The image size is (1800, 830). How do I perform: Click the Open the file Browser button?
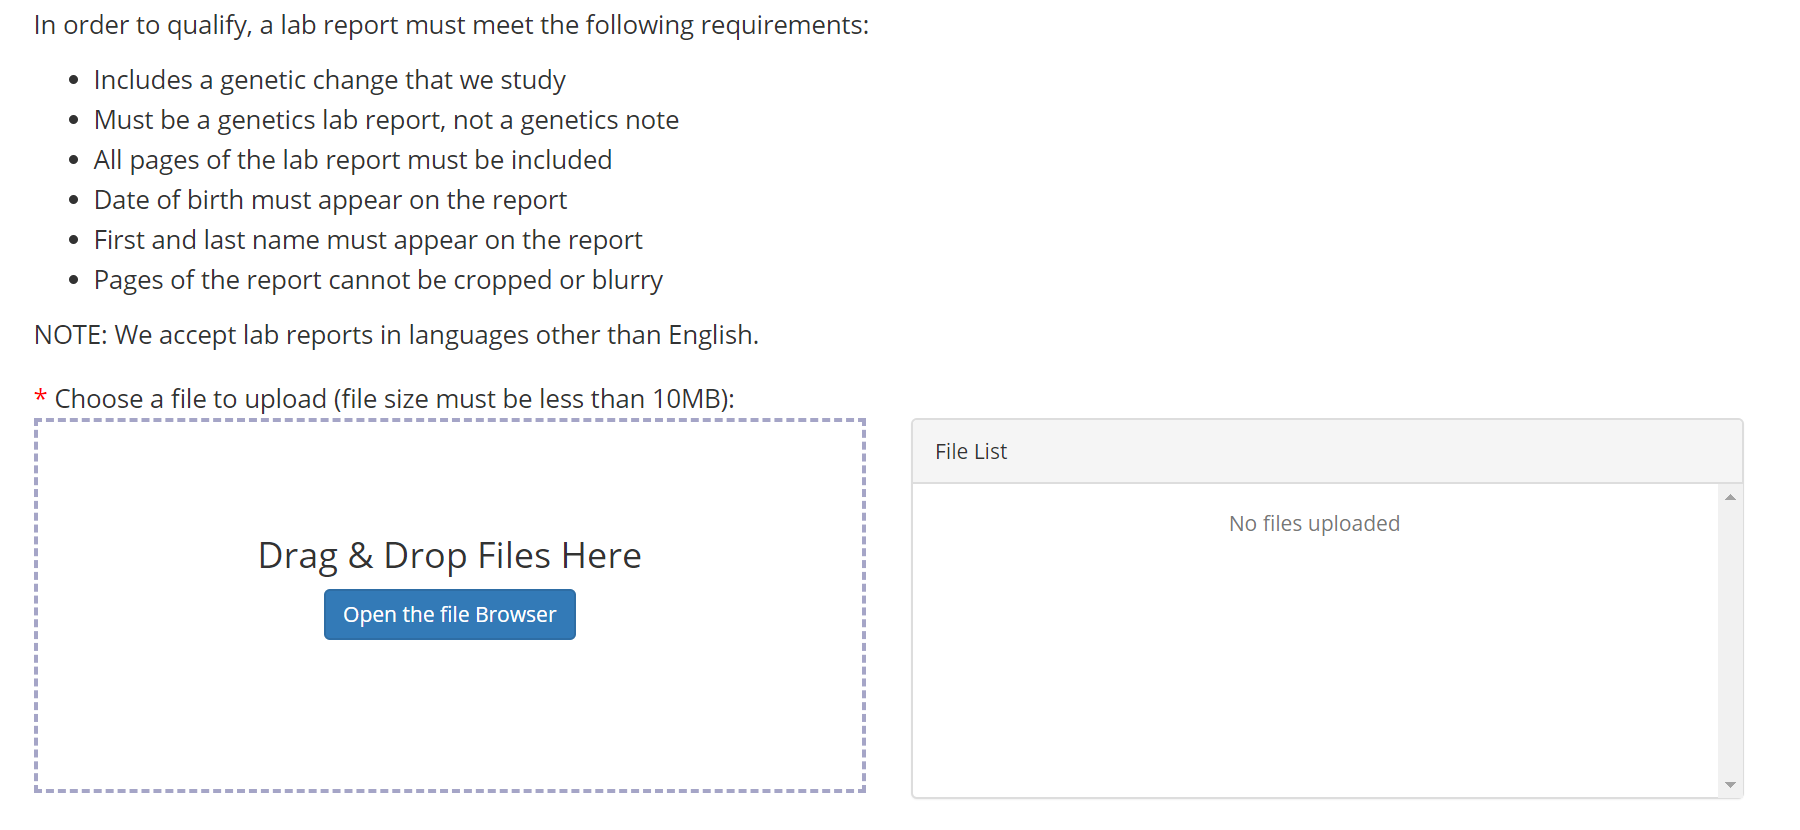pyautogui.click(x=449, y=614)
